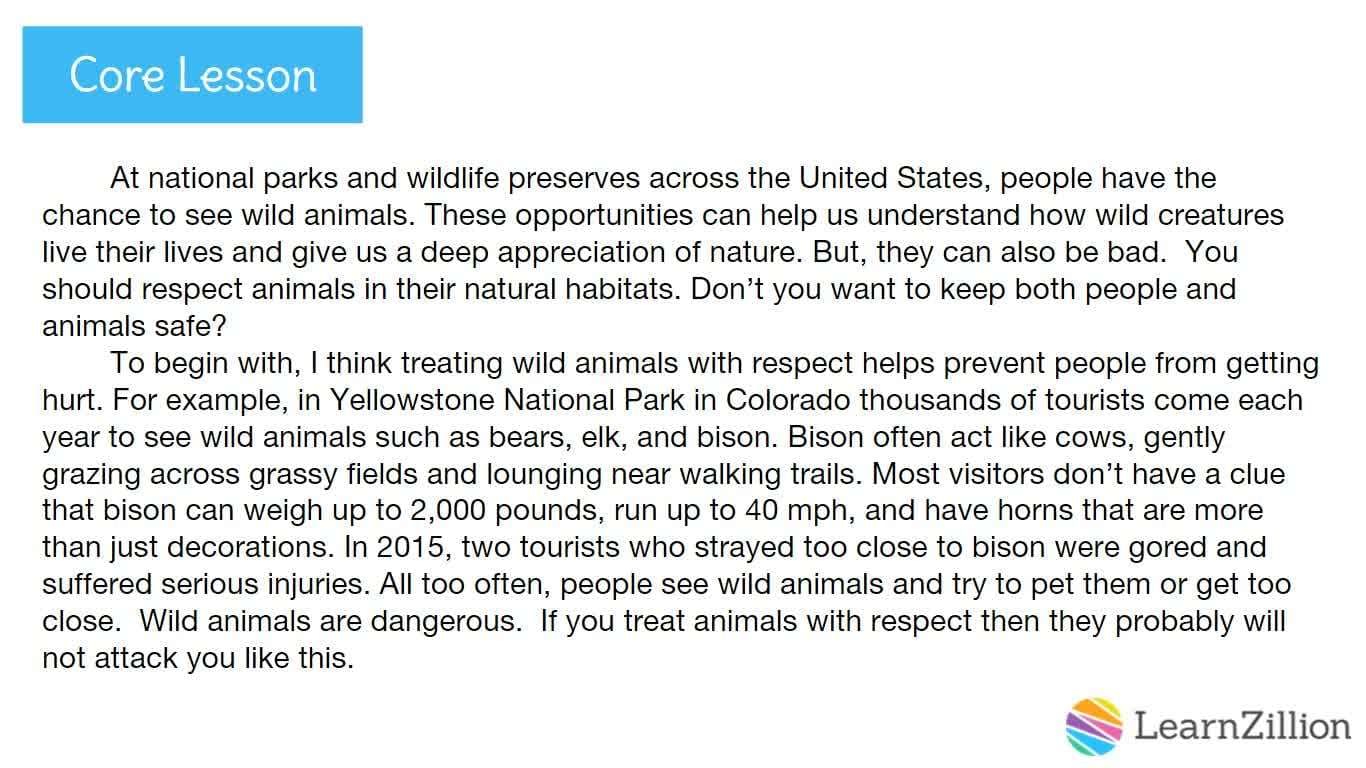Click the LearnZillion colorful circle logo
Image resolution: width=1366 pixels, height=768 pixels.
tap(1095, 725)
